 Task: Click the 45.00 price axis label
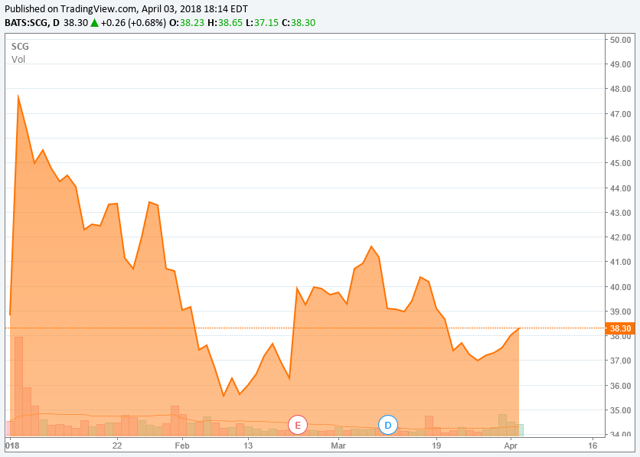tap(620, 163)
